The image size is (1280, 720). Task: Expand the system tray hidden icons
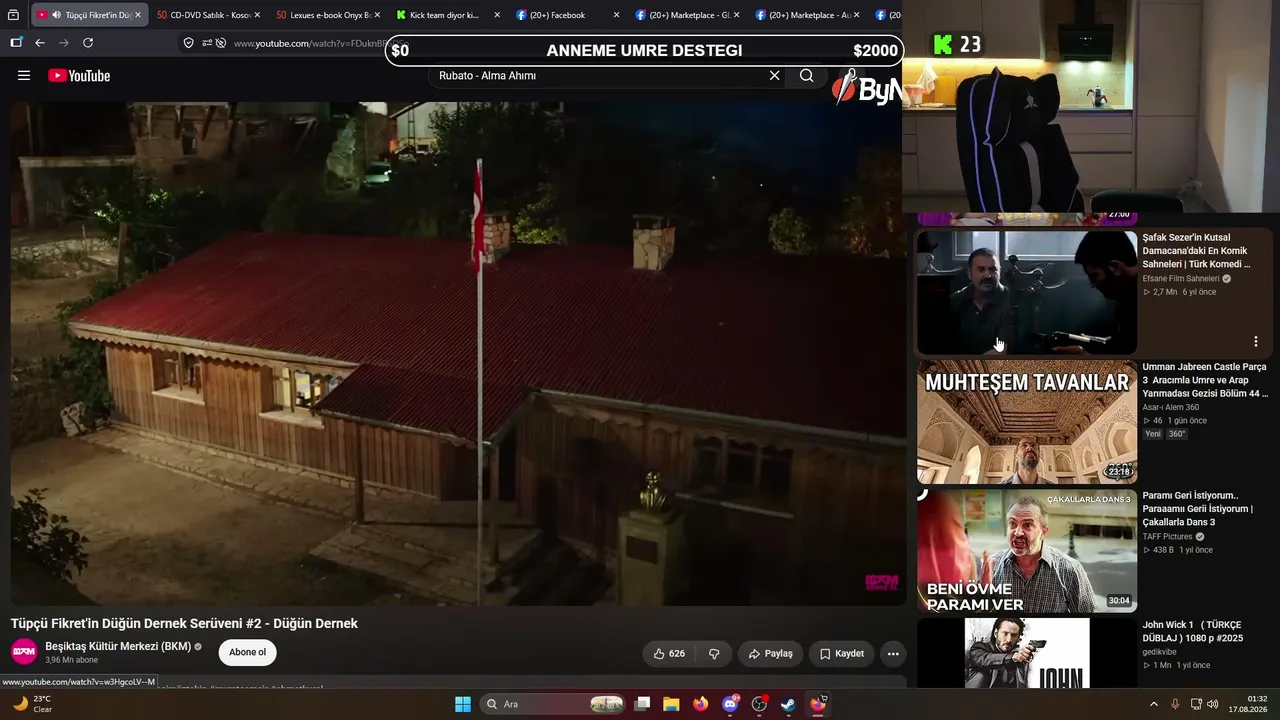[1153, 704]
